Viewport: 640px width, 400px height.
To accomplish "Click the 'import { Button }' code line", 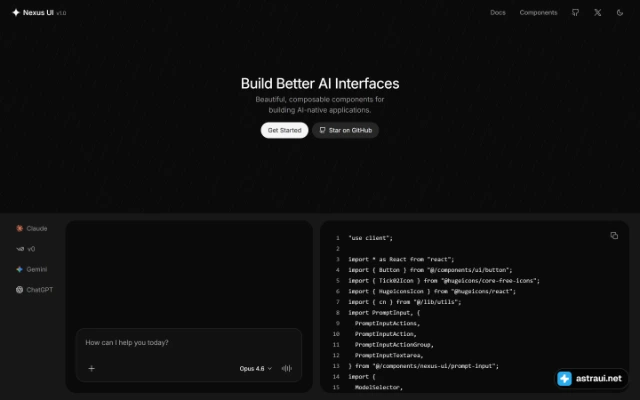I will (430, 270).
